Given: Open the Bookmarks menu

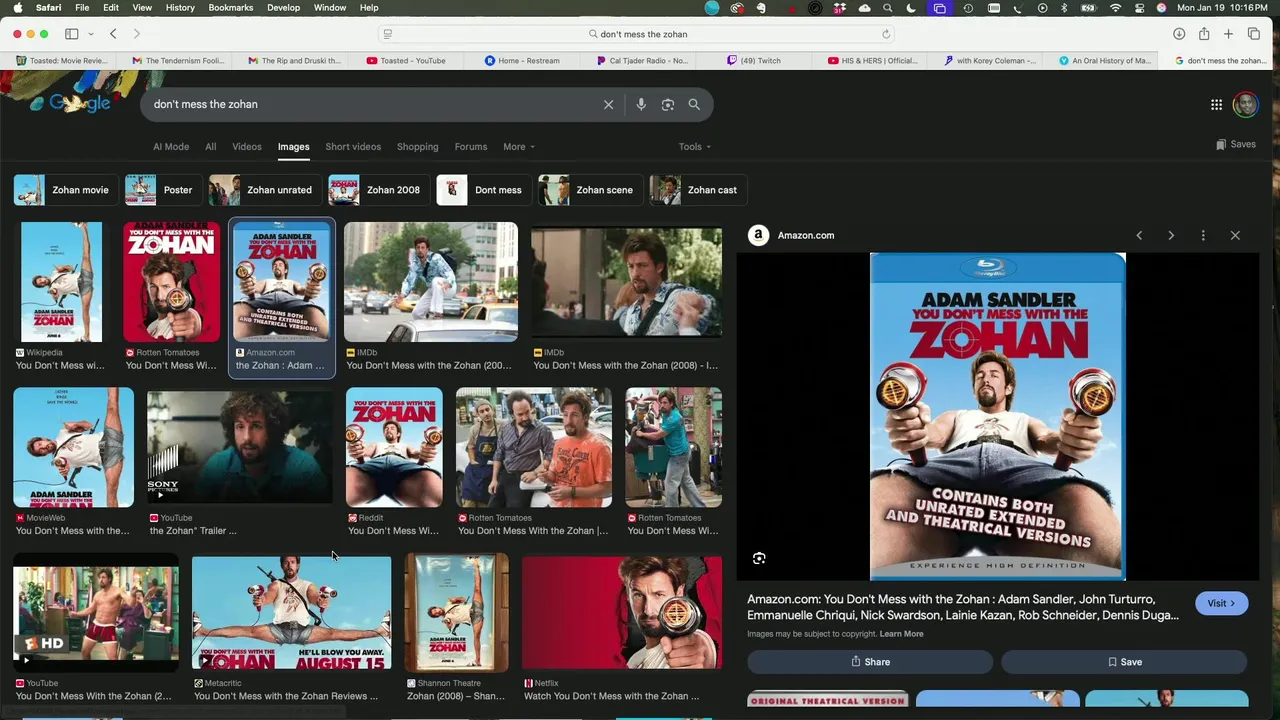Looking at the screenshot, I should point(230,8).
